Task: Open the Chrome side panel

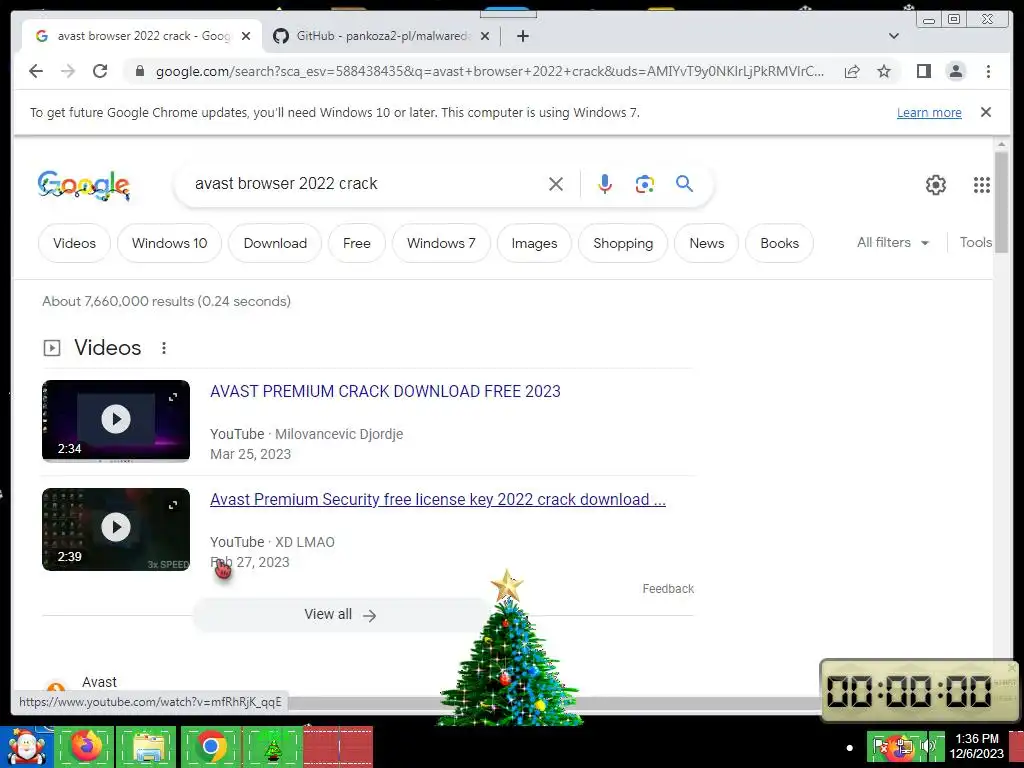Action: click(923, 71)
